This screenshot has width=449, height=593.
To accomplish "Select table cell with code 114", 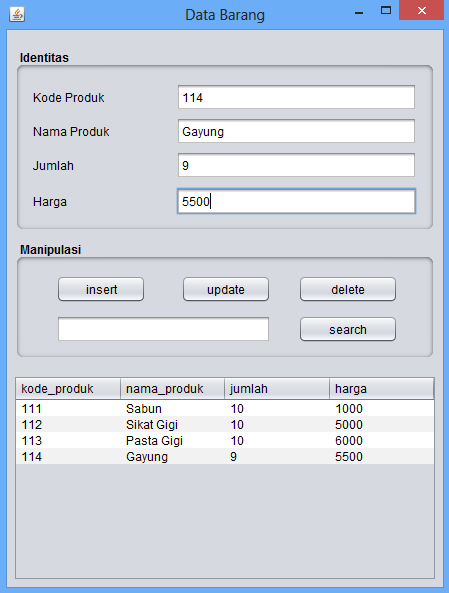I will coord(68,456).
